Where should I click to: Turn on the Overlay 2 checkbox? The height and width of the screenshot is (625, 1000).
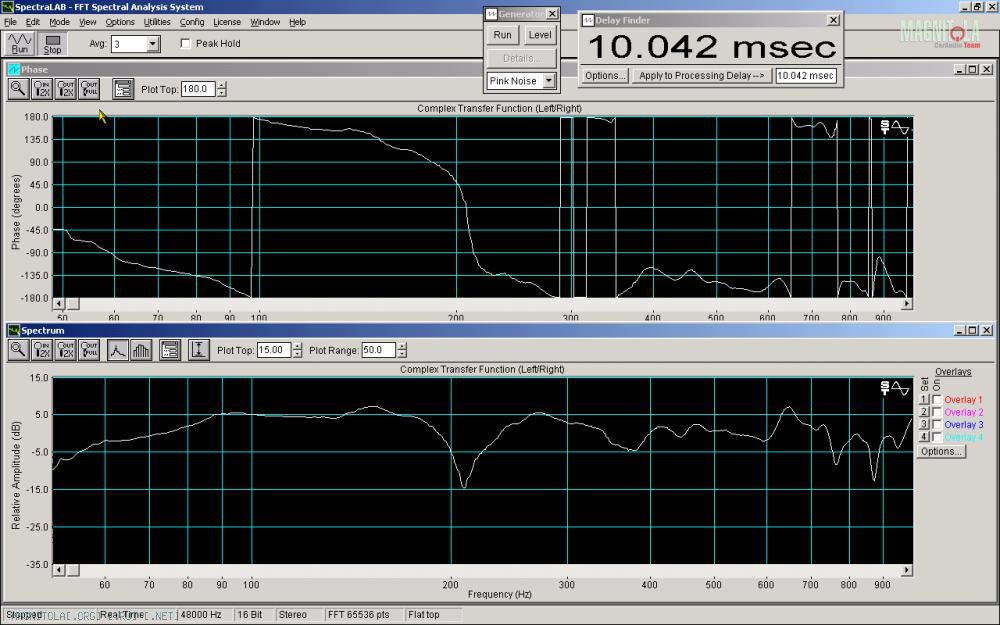pos(937,412)
